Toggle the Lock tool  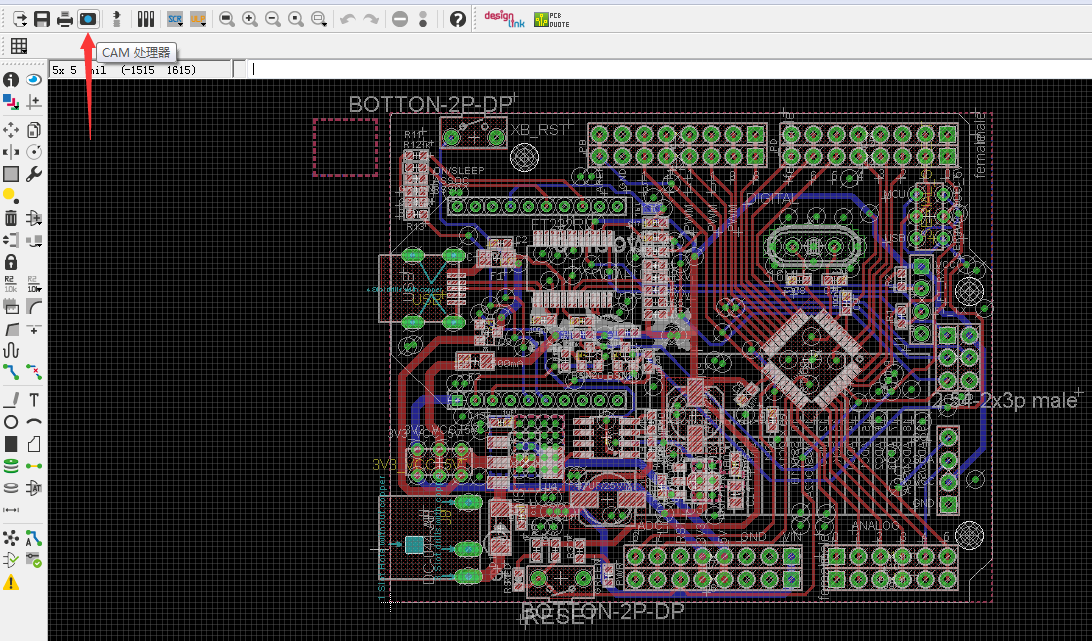[x=11, y=262]
